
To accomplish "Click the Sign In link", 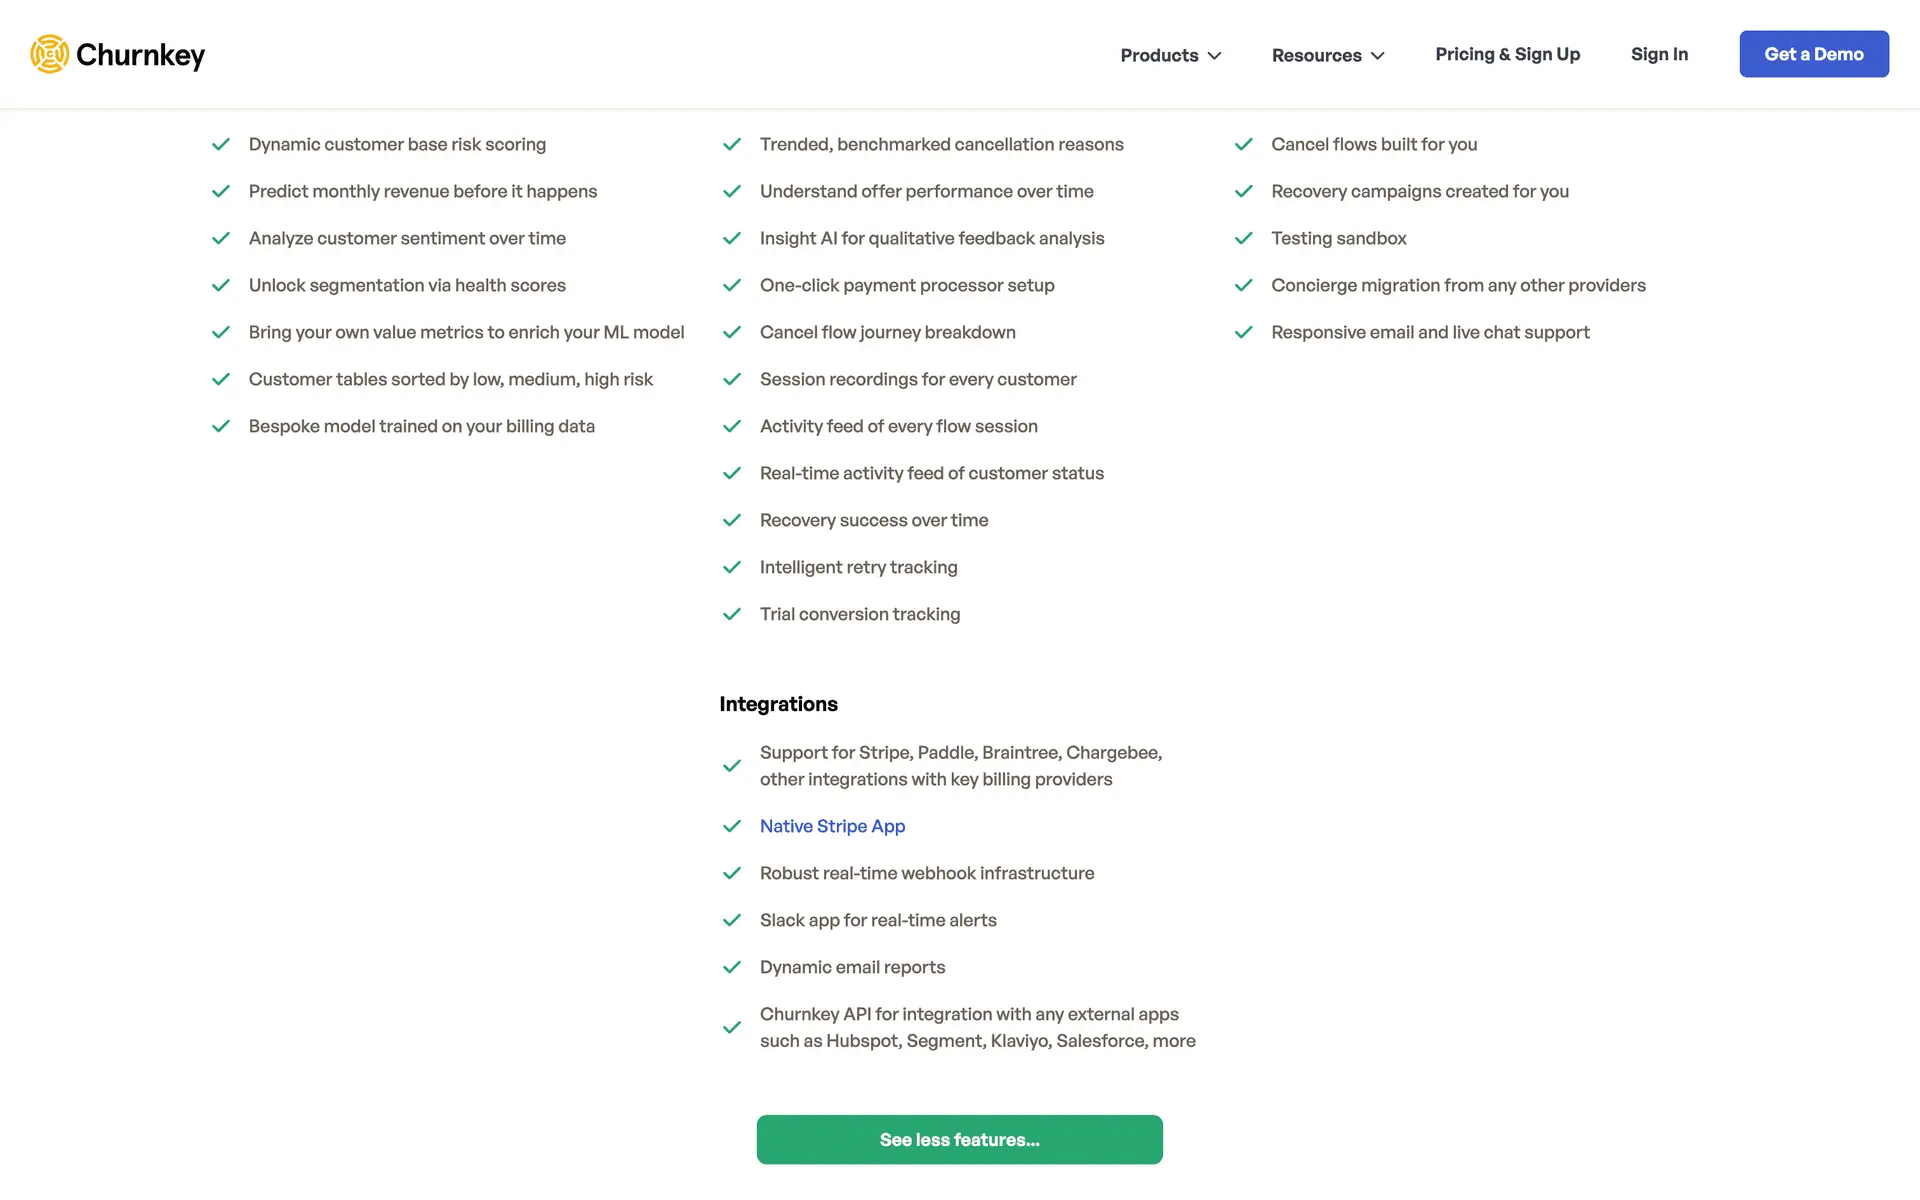I will (1659, 54).
